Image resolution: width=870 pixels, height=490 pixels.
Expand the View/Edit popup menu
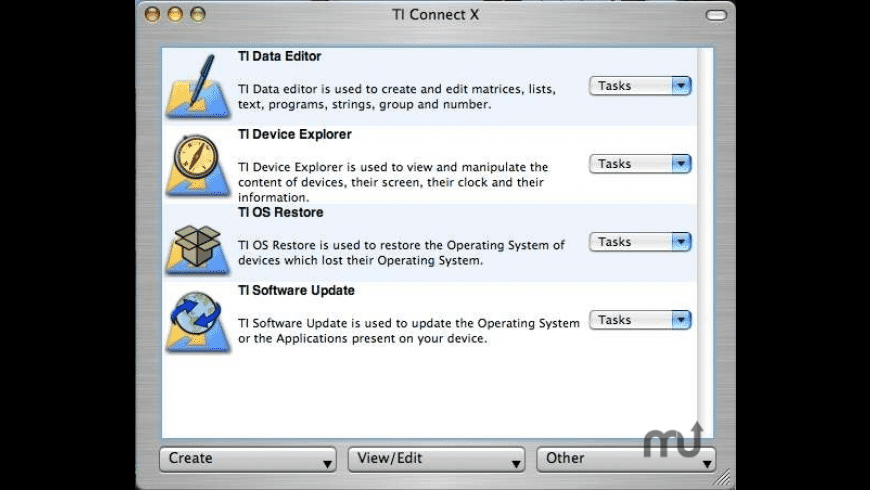click(436, 459)
